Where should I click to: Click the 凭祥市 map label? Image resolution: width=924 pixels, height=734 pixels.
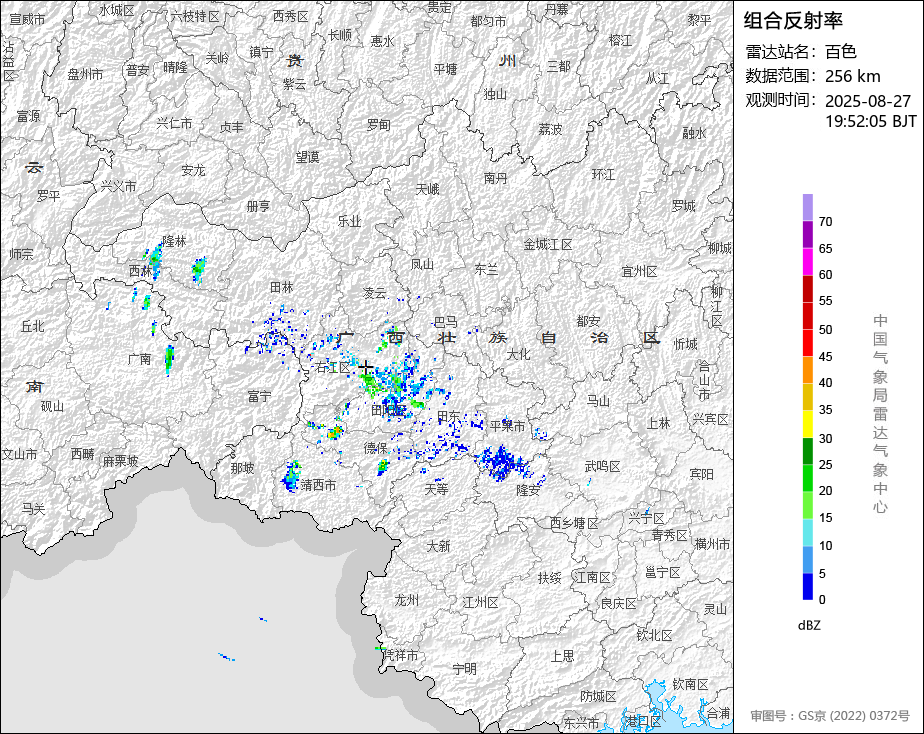(401, 655)
